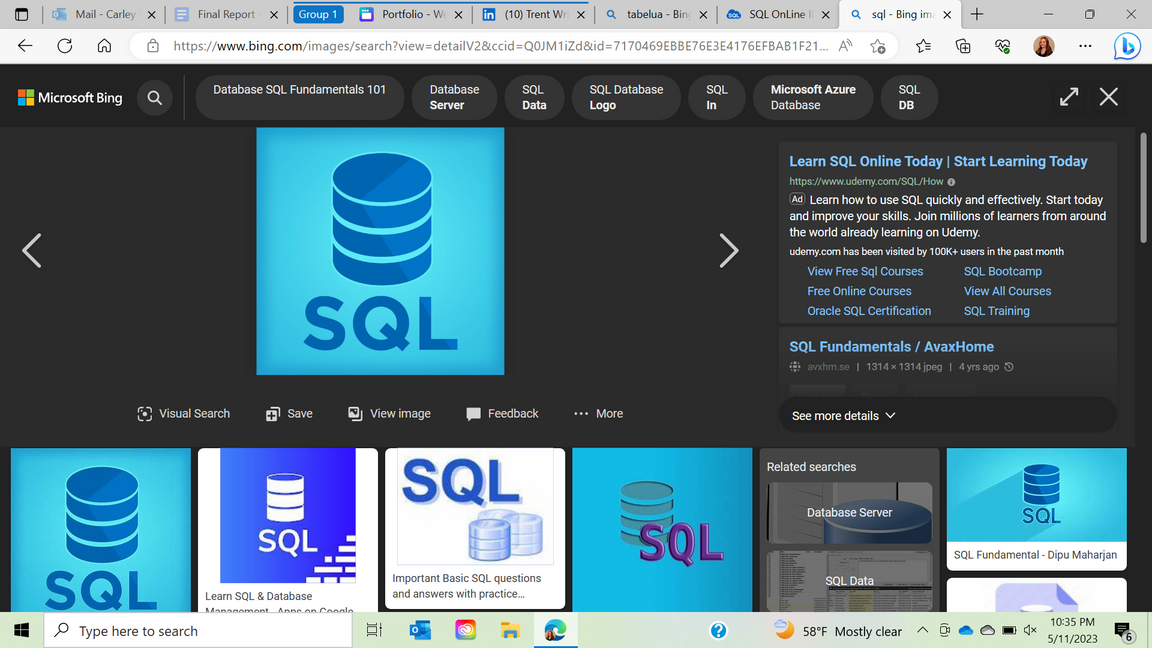The width and height of the screenshot is (1152, 648).
Task: Select the SQL Data suggestion chip
Action: 534,97
